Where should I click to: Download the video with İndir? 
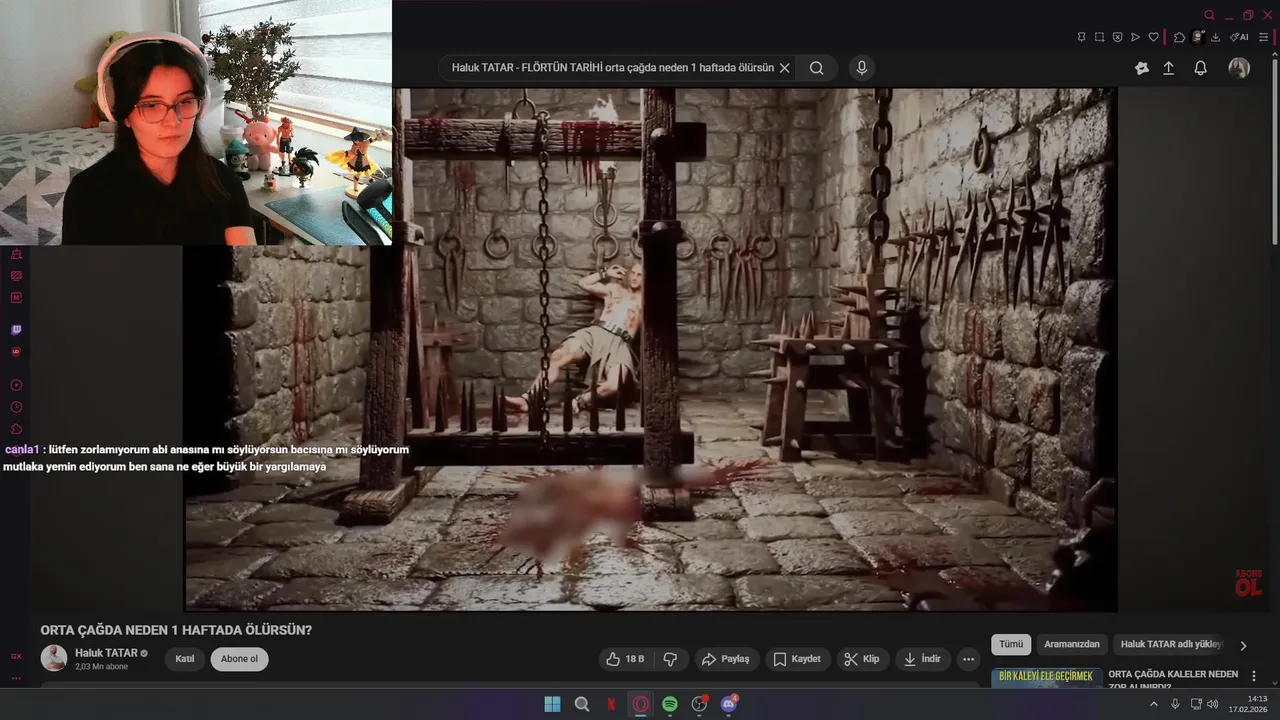[923, 659]
